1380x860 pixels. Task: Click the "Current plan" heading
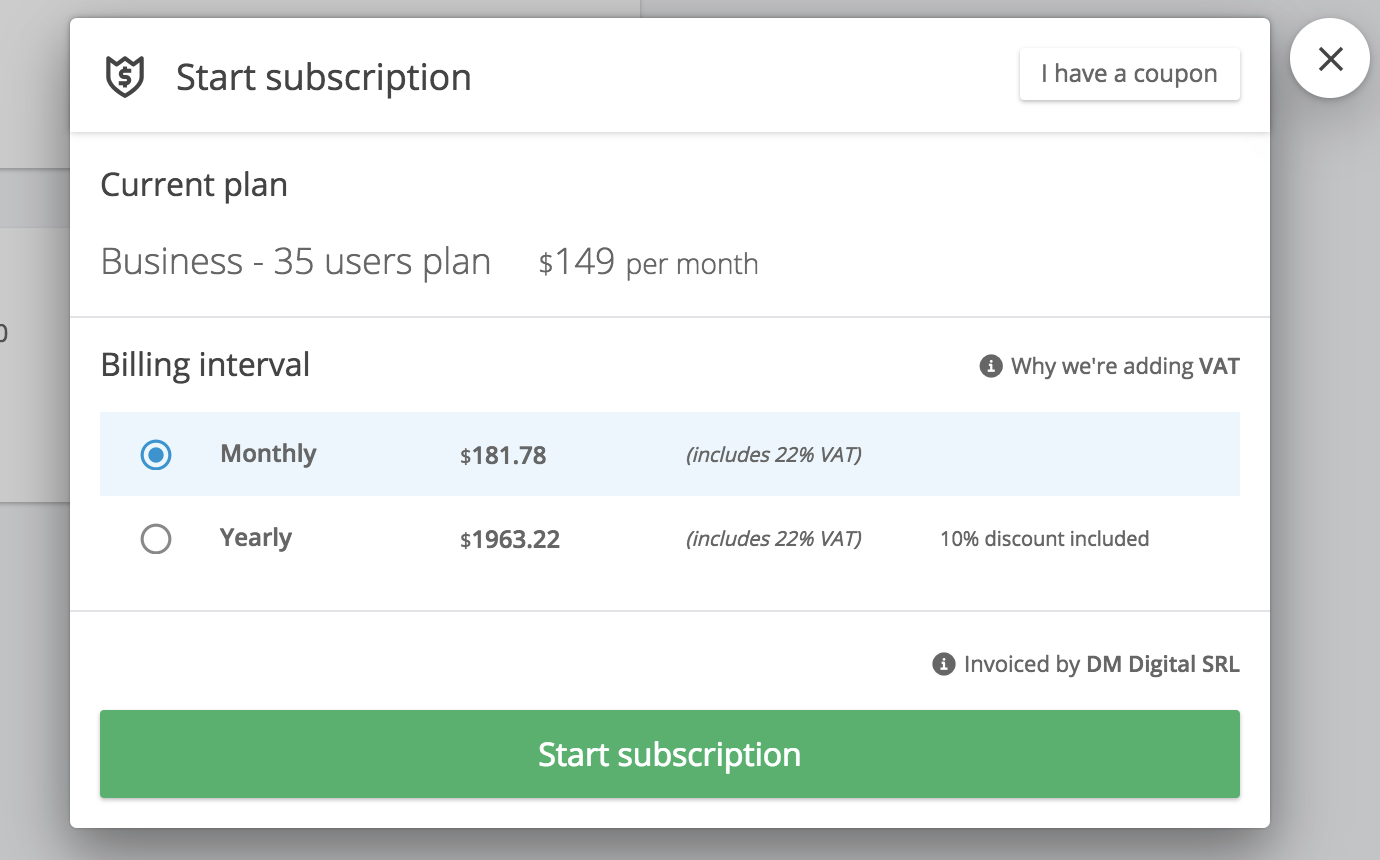tap(194, 185)
